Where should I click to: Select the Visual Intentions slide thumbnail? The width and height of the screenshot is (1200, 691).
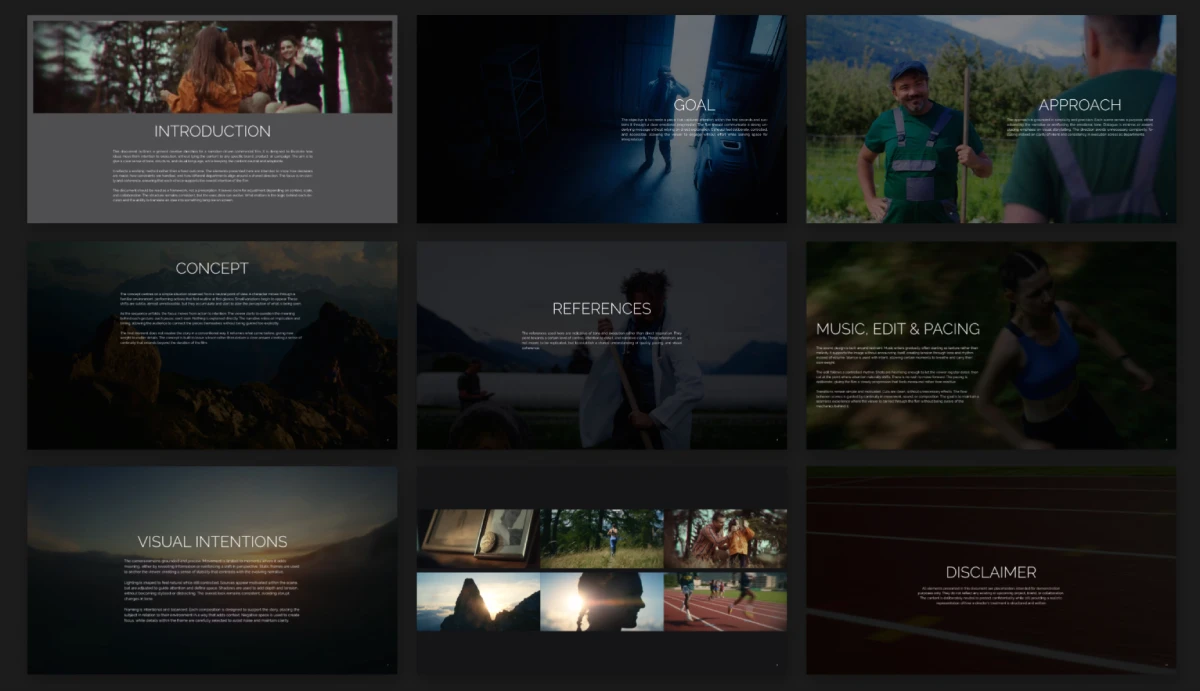tap(212, 571)
